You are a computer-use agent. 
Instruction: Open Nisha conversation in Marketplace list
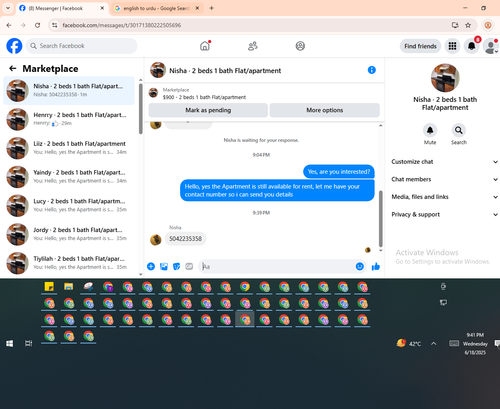[69, 90]
